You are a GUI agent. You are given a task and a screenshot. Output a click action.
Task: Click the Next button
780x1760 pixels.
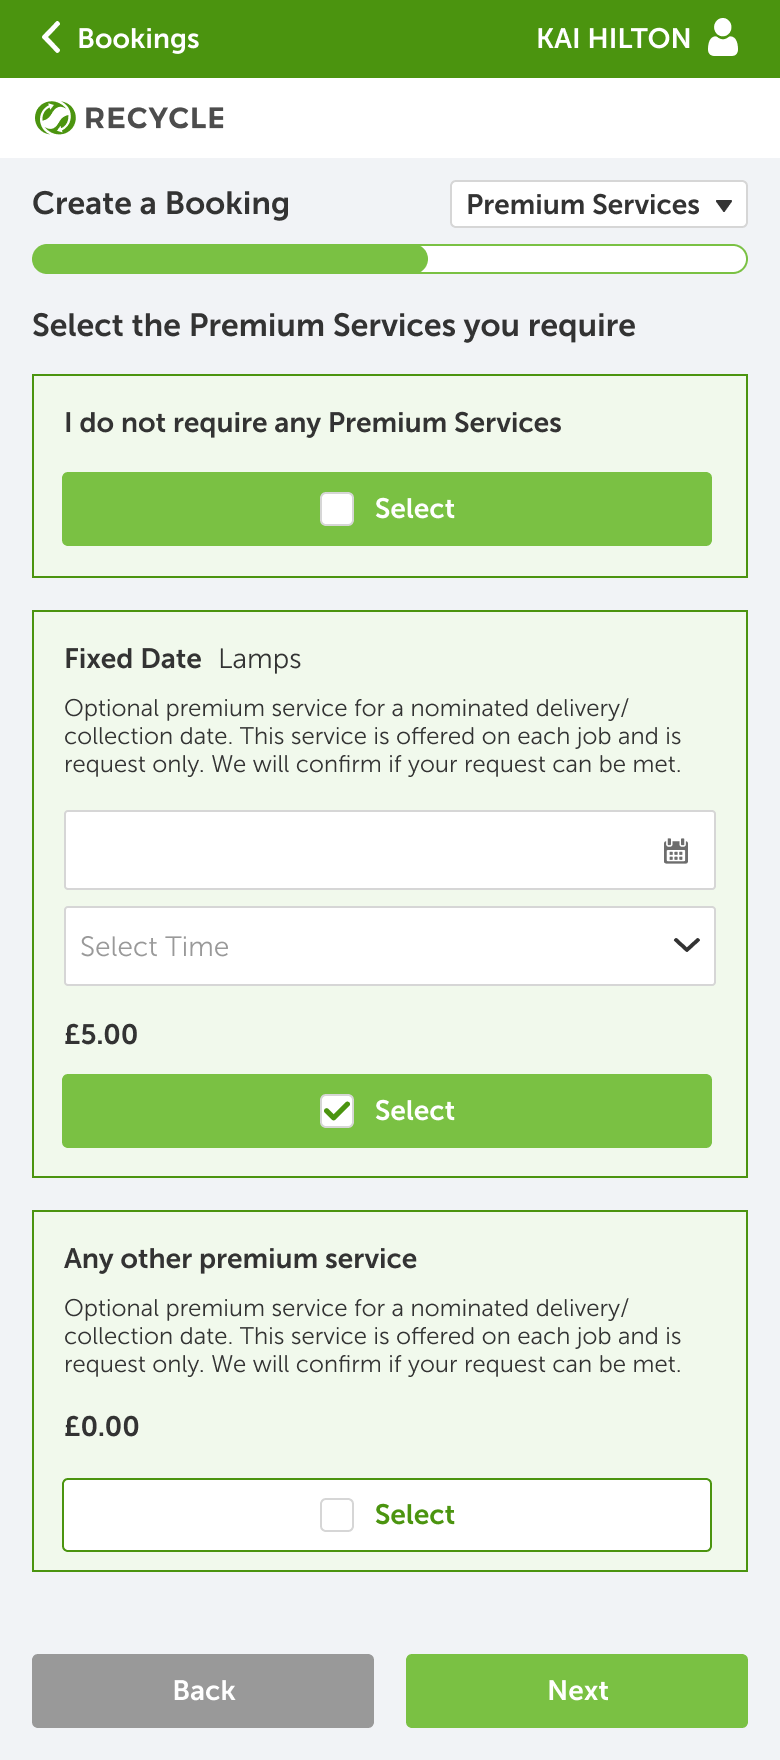(x=577, y=1691)
